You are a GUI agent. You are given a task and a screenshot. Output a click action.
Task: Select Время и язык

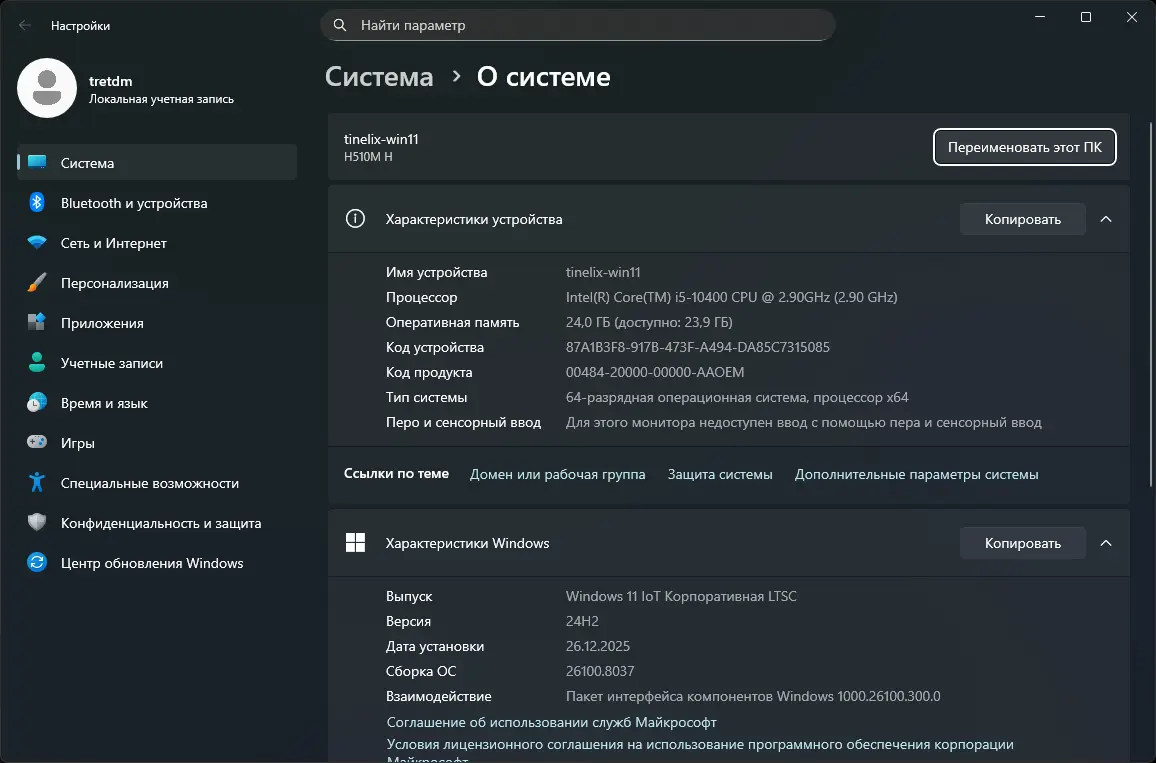point(157,403)
